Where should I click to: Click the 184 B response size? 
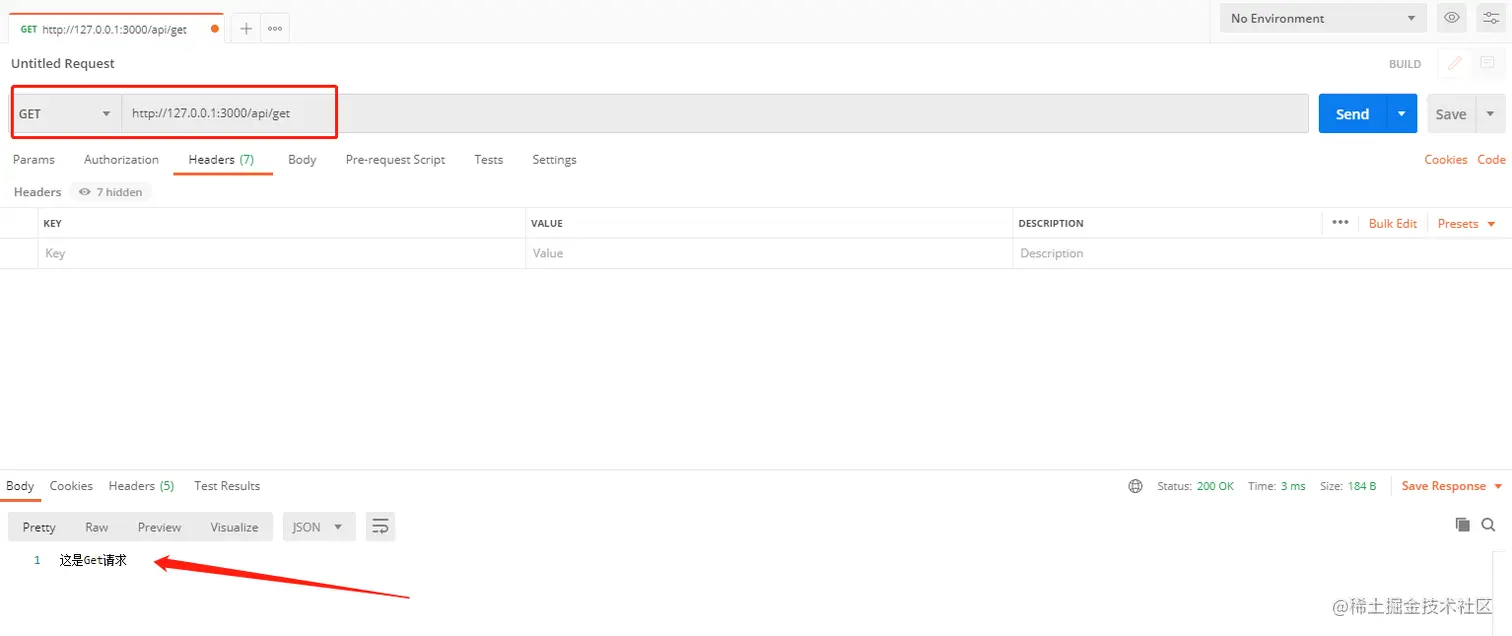[1361, 486]
